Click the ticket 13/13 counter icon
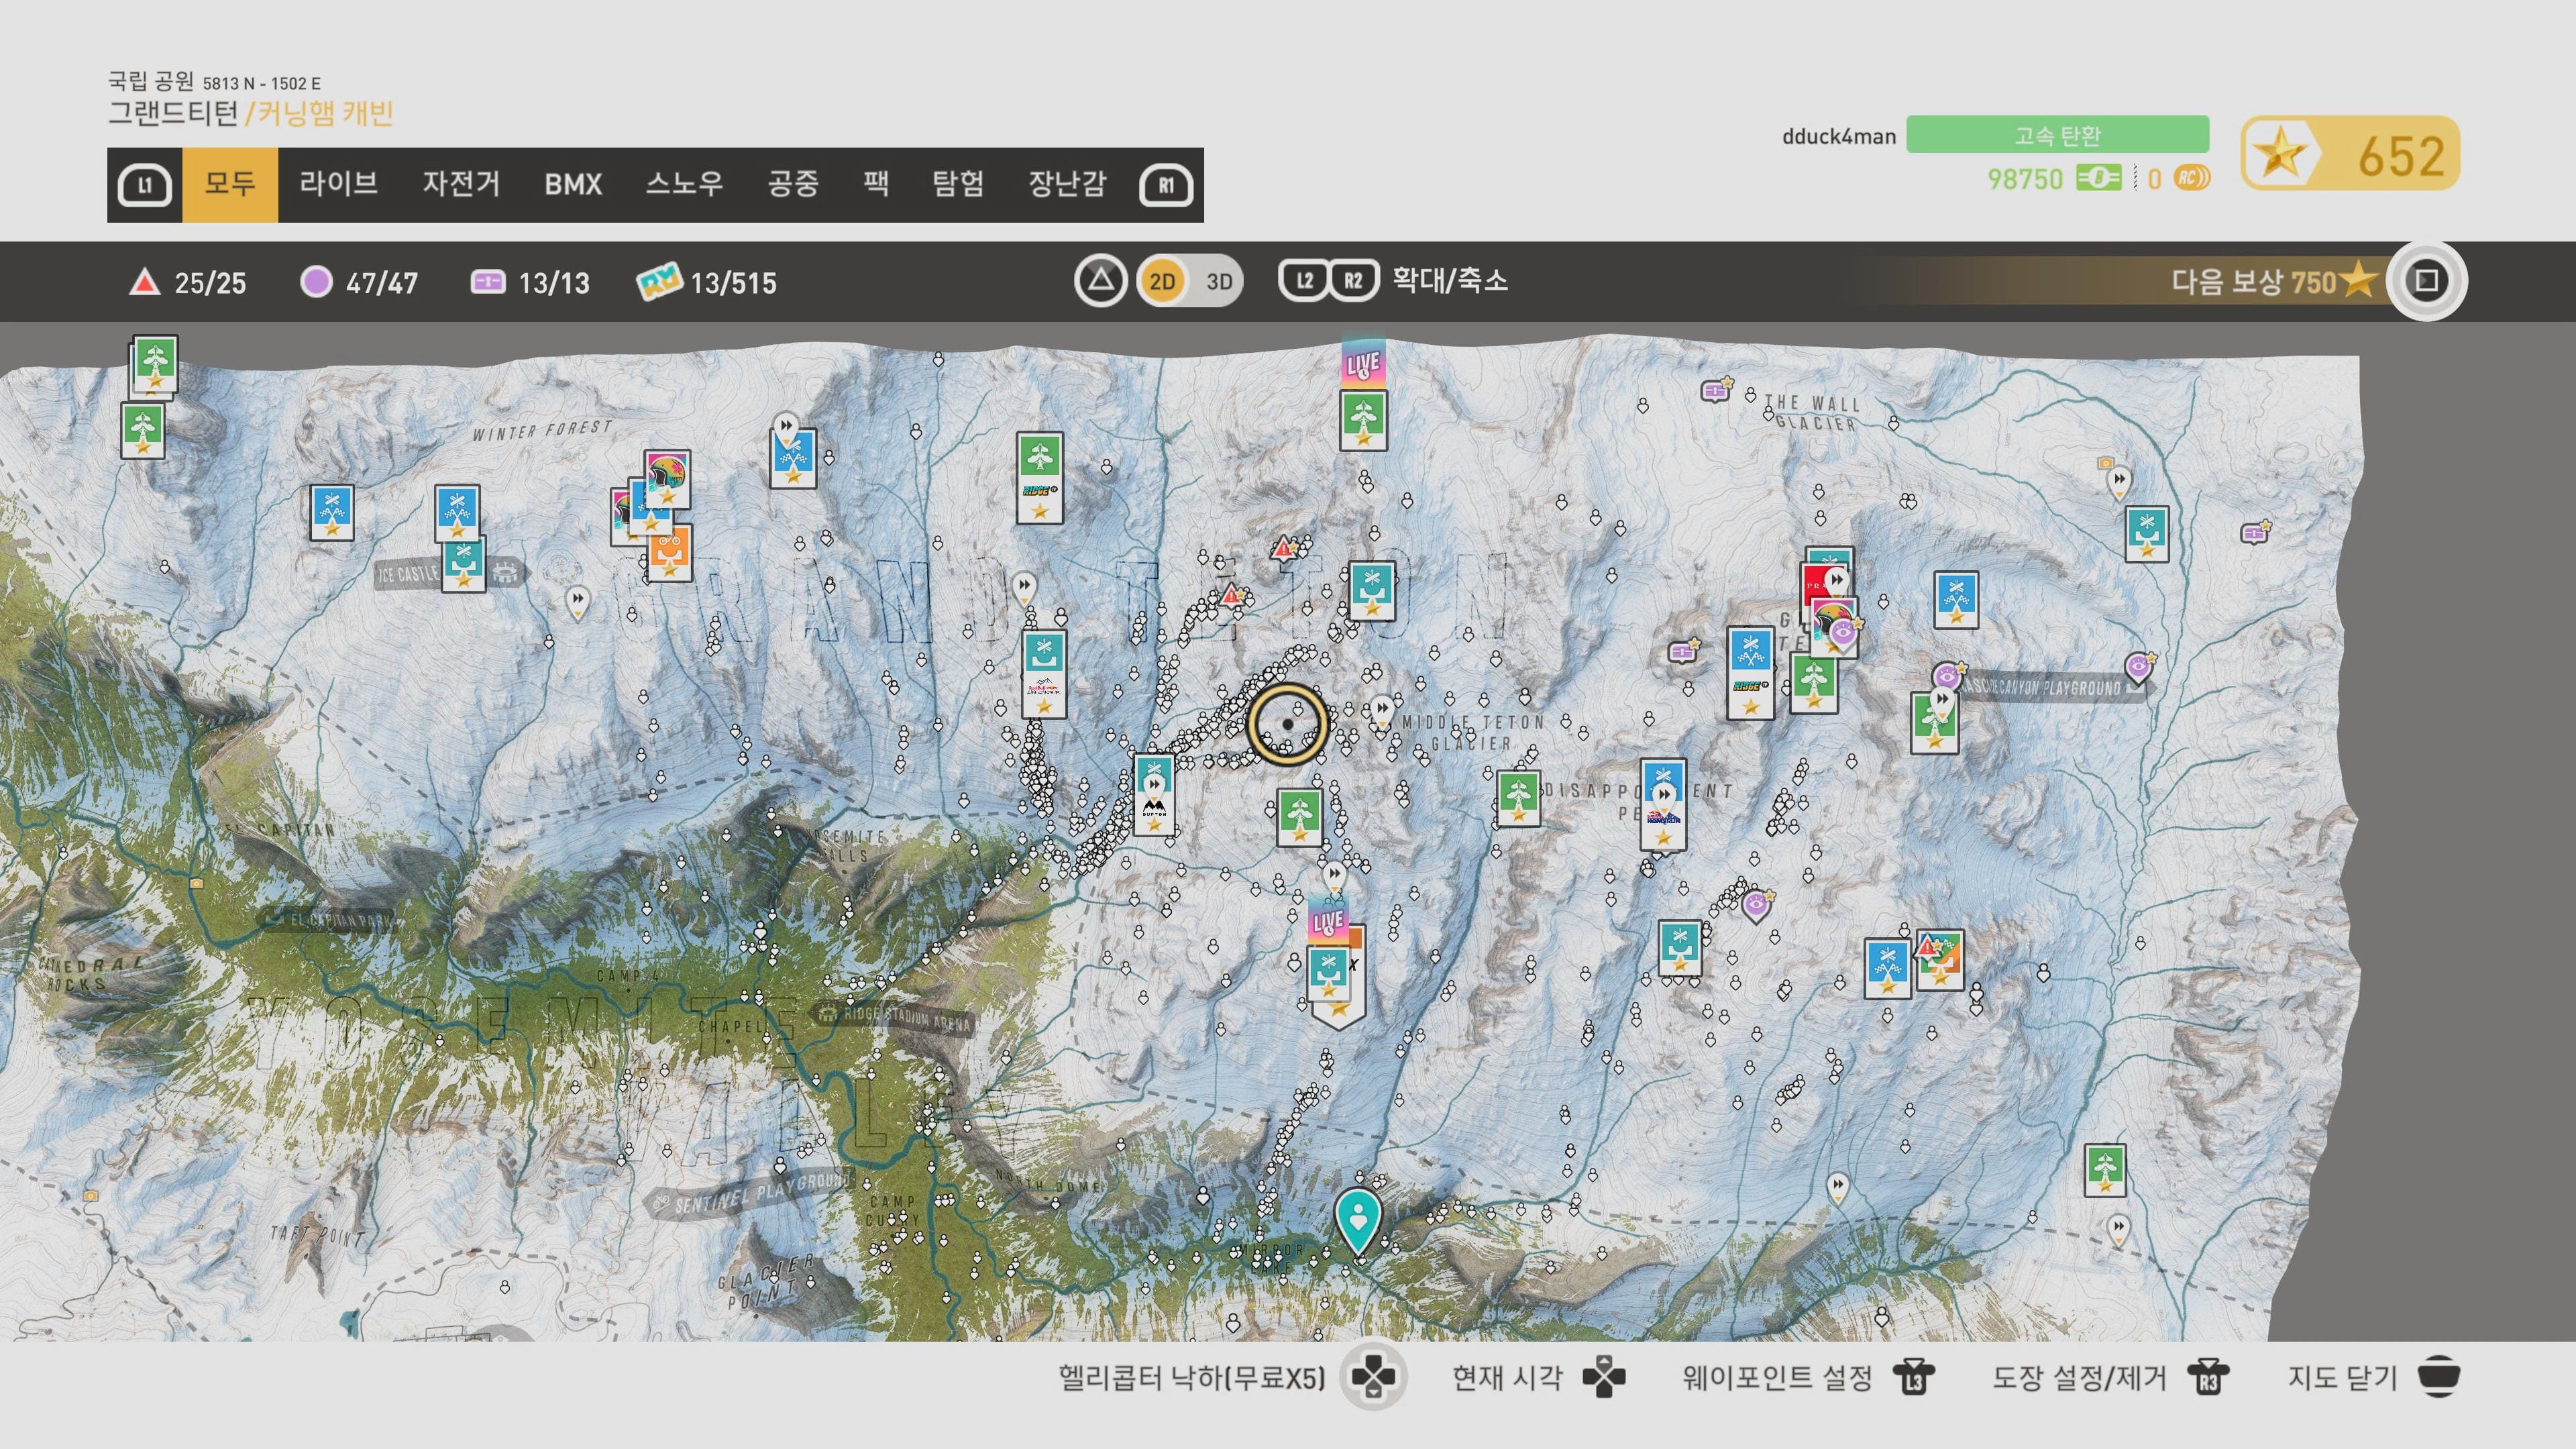The image size is (2576, 1449). click(x=487, y=283)
